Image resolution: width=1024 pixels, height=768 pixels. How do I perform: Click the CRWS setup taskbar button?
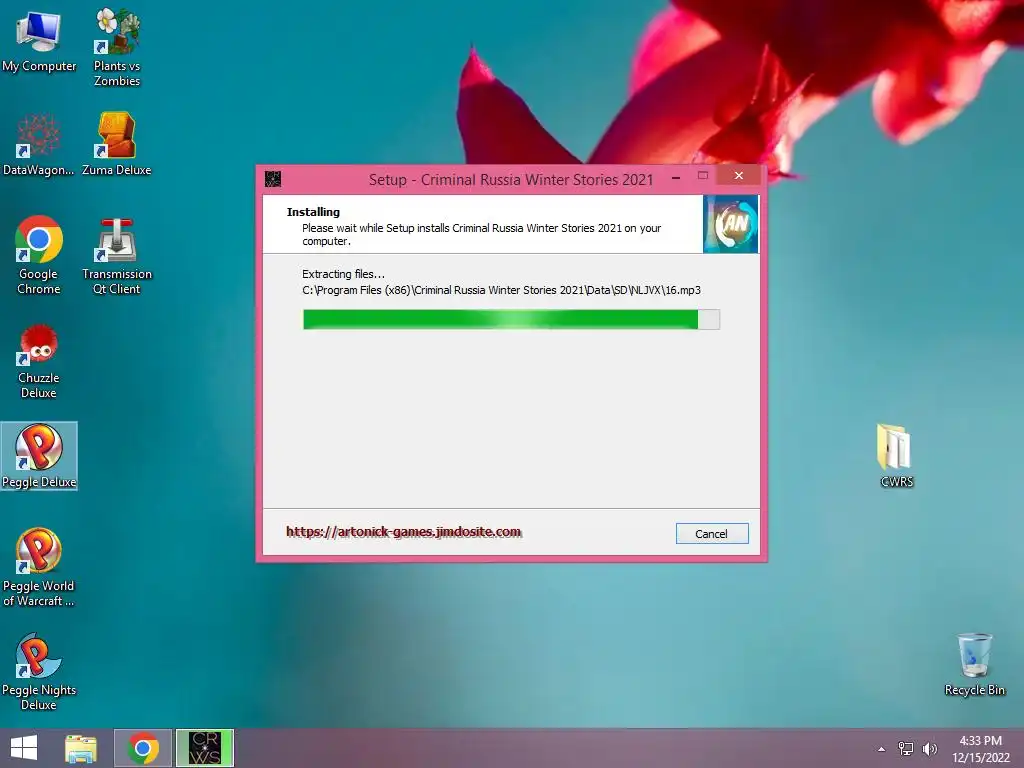coord(204,748)
